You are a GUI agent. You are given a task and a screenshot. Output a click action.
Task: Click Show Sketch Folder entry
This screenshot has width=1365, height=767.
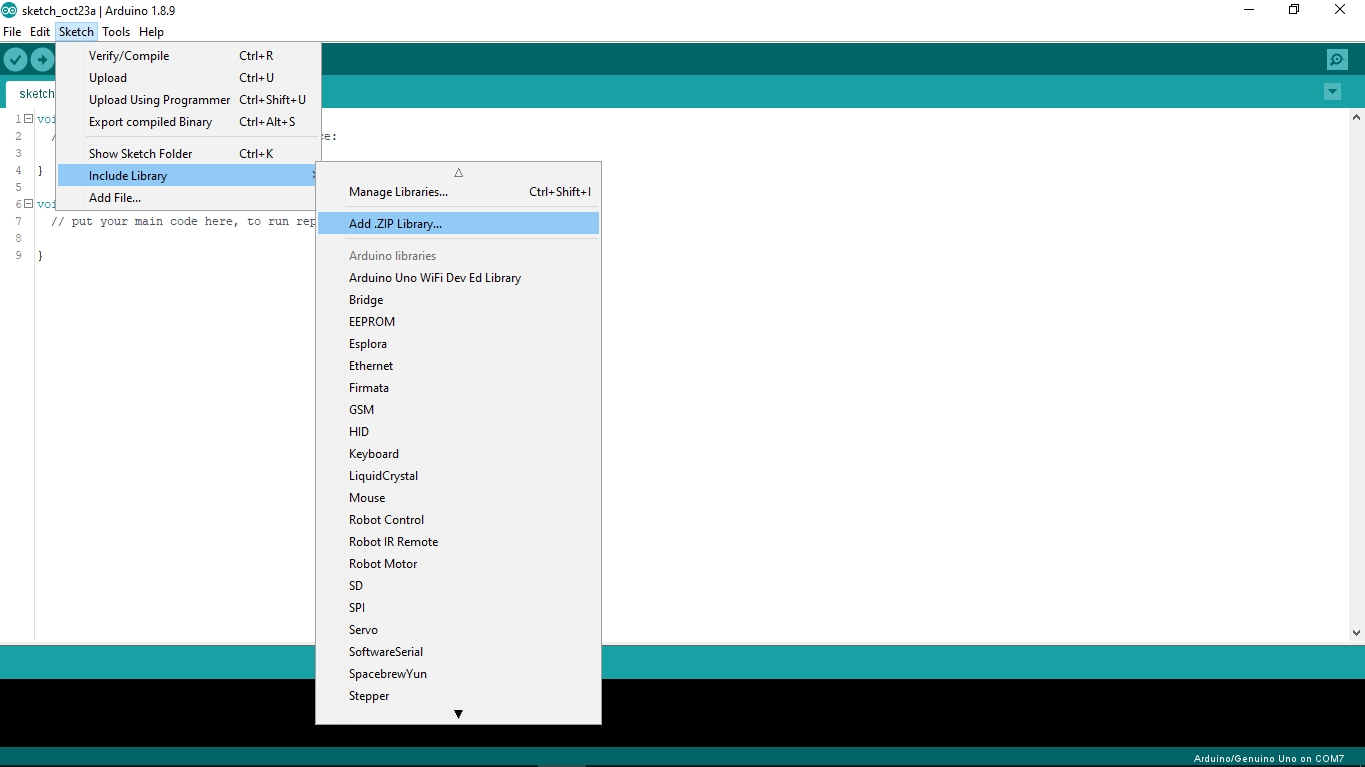pos(140,154)
